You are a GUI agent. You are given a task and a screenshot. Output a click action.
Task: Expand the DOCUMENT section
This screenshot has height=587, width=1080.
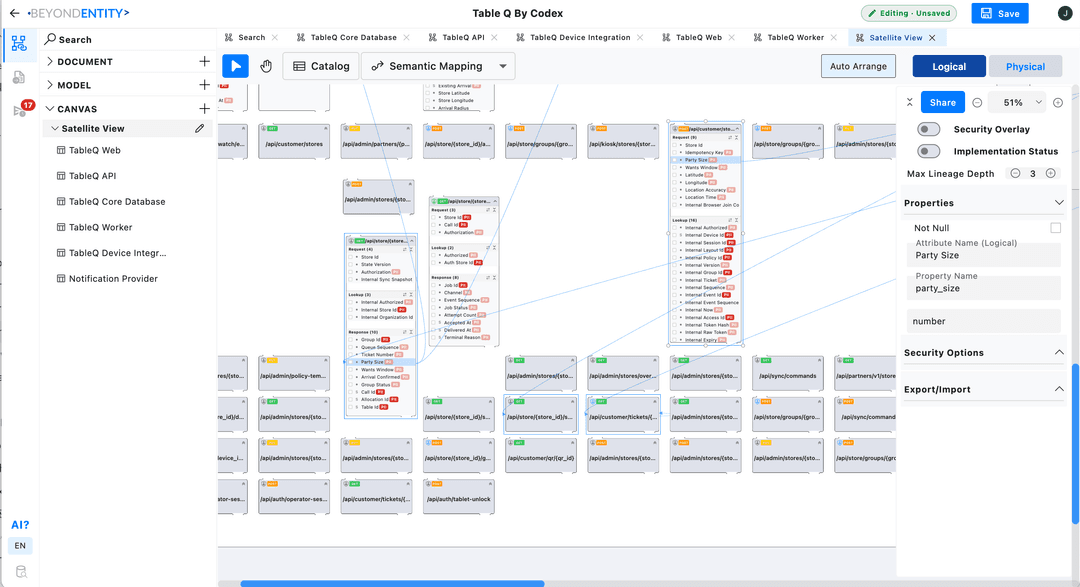(x=50, y=61)
